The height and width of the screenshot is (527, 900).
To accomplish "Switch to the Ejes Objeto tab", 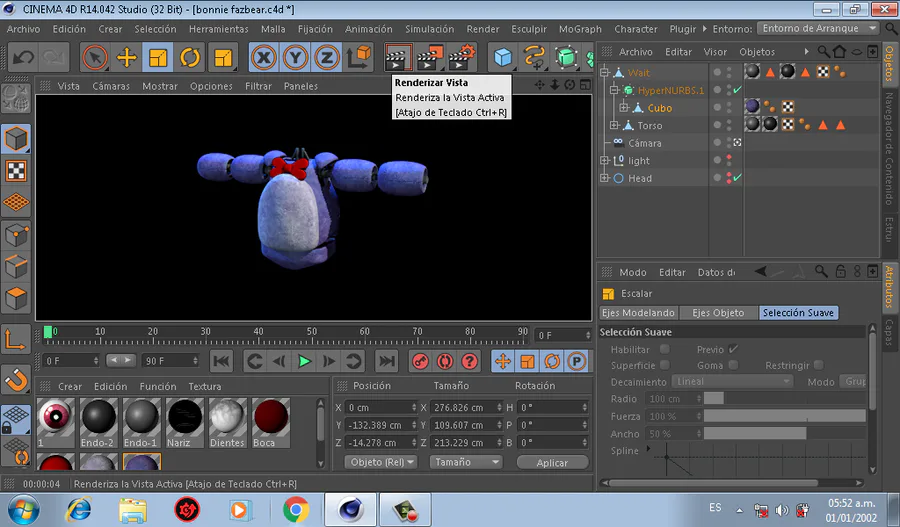I will [x=718, y=313].
